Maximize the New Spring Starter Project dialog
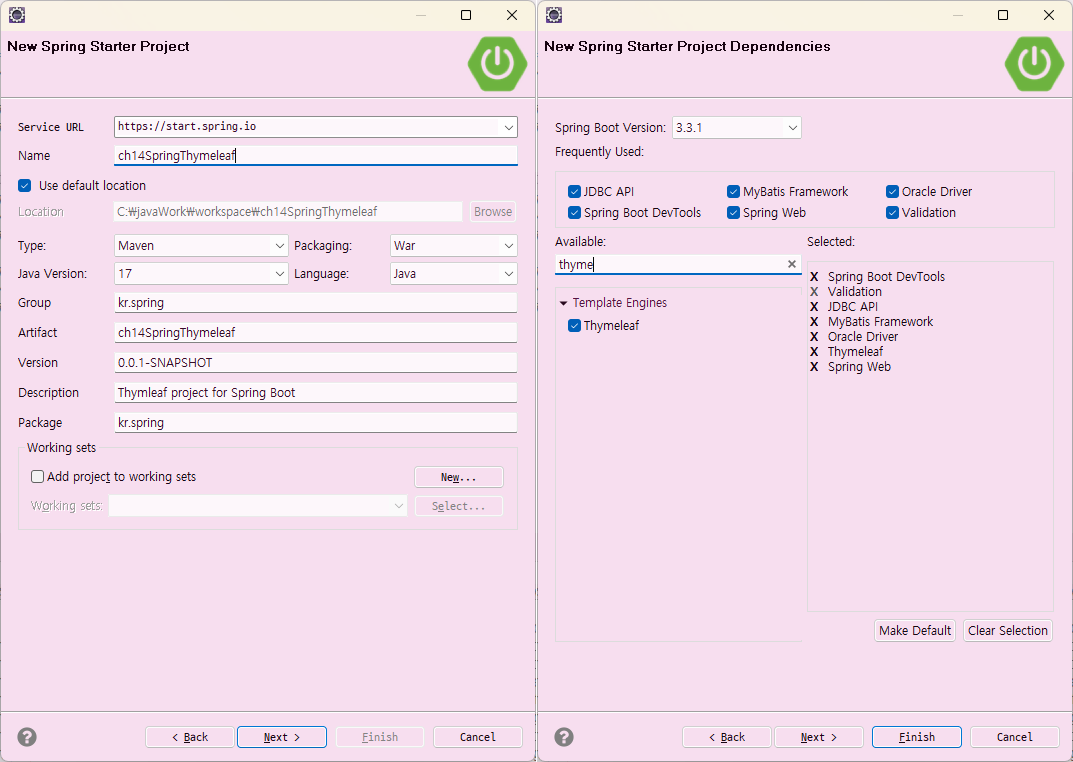The image size is (1073, 762). click(x=466, y=15)
